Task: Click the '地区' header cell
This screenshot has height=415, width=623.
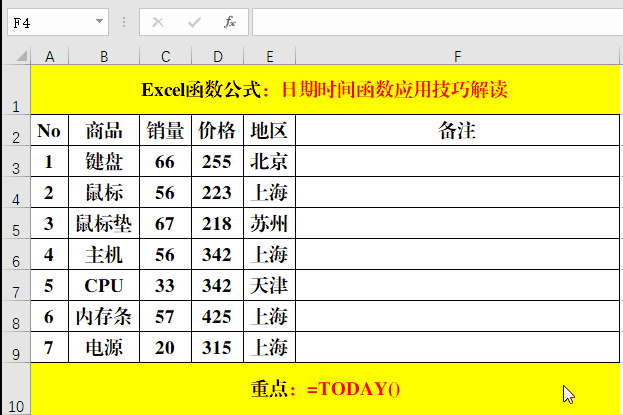Action: pos(270,130)
